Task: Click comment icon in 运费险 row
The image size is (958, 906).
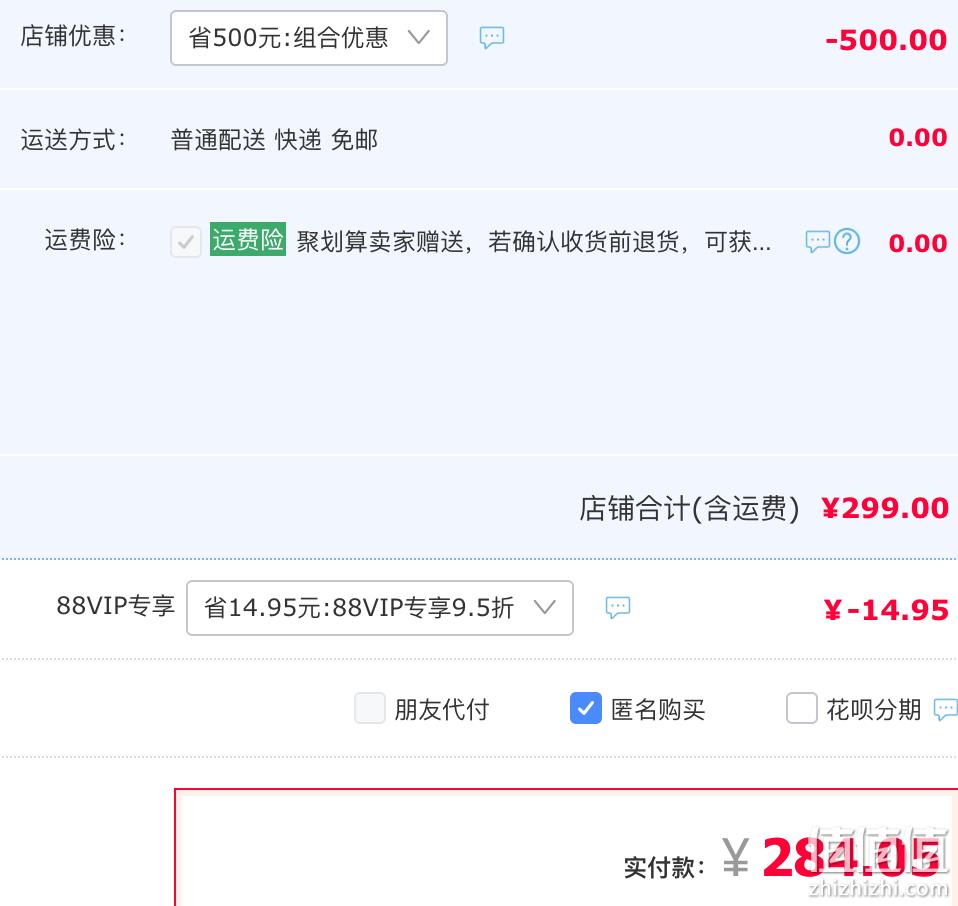Action: pos(817,242)
